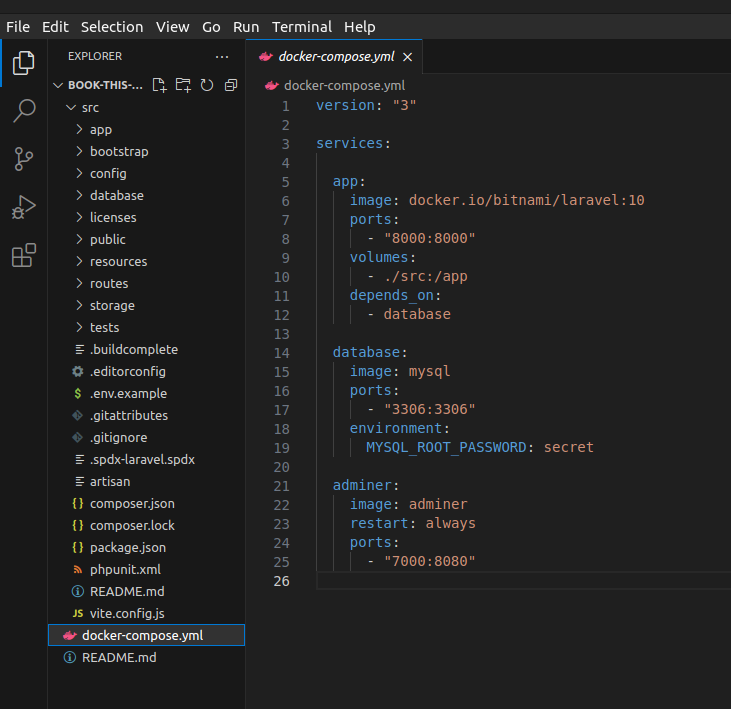Expand the database folder
This screenshot has width=731, height=709.
79,195
